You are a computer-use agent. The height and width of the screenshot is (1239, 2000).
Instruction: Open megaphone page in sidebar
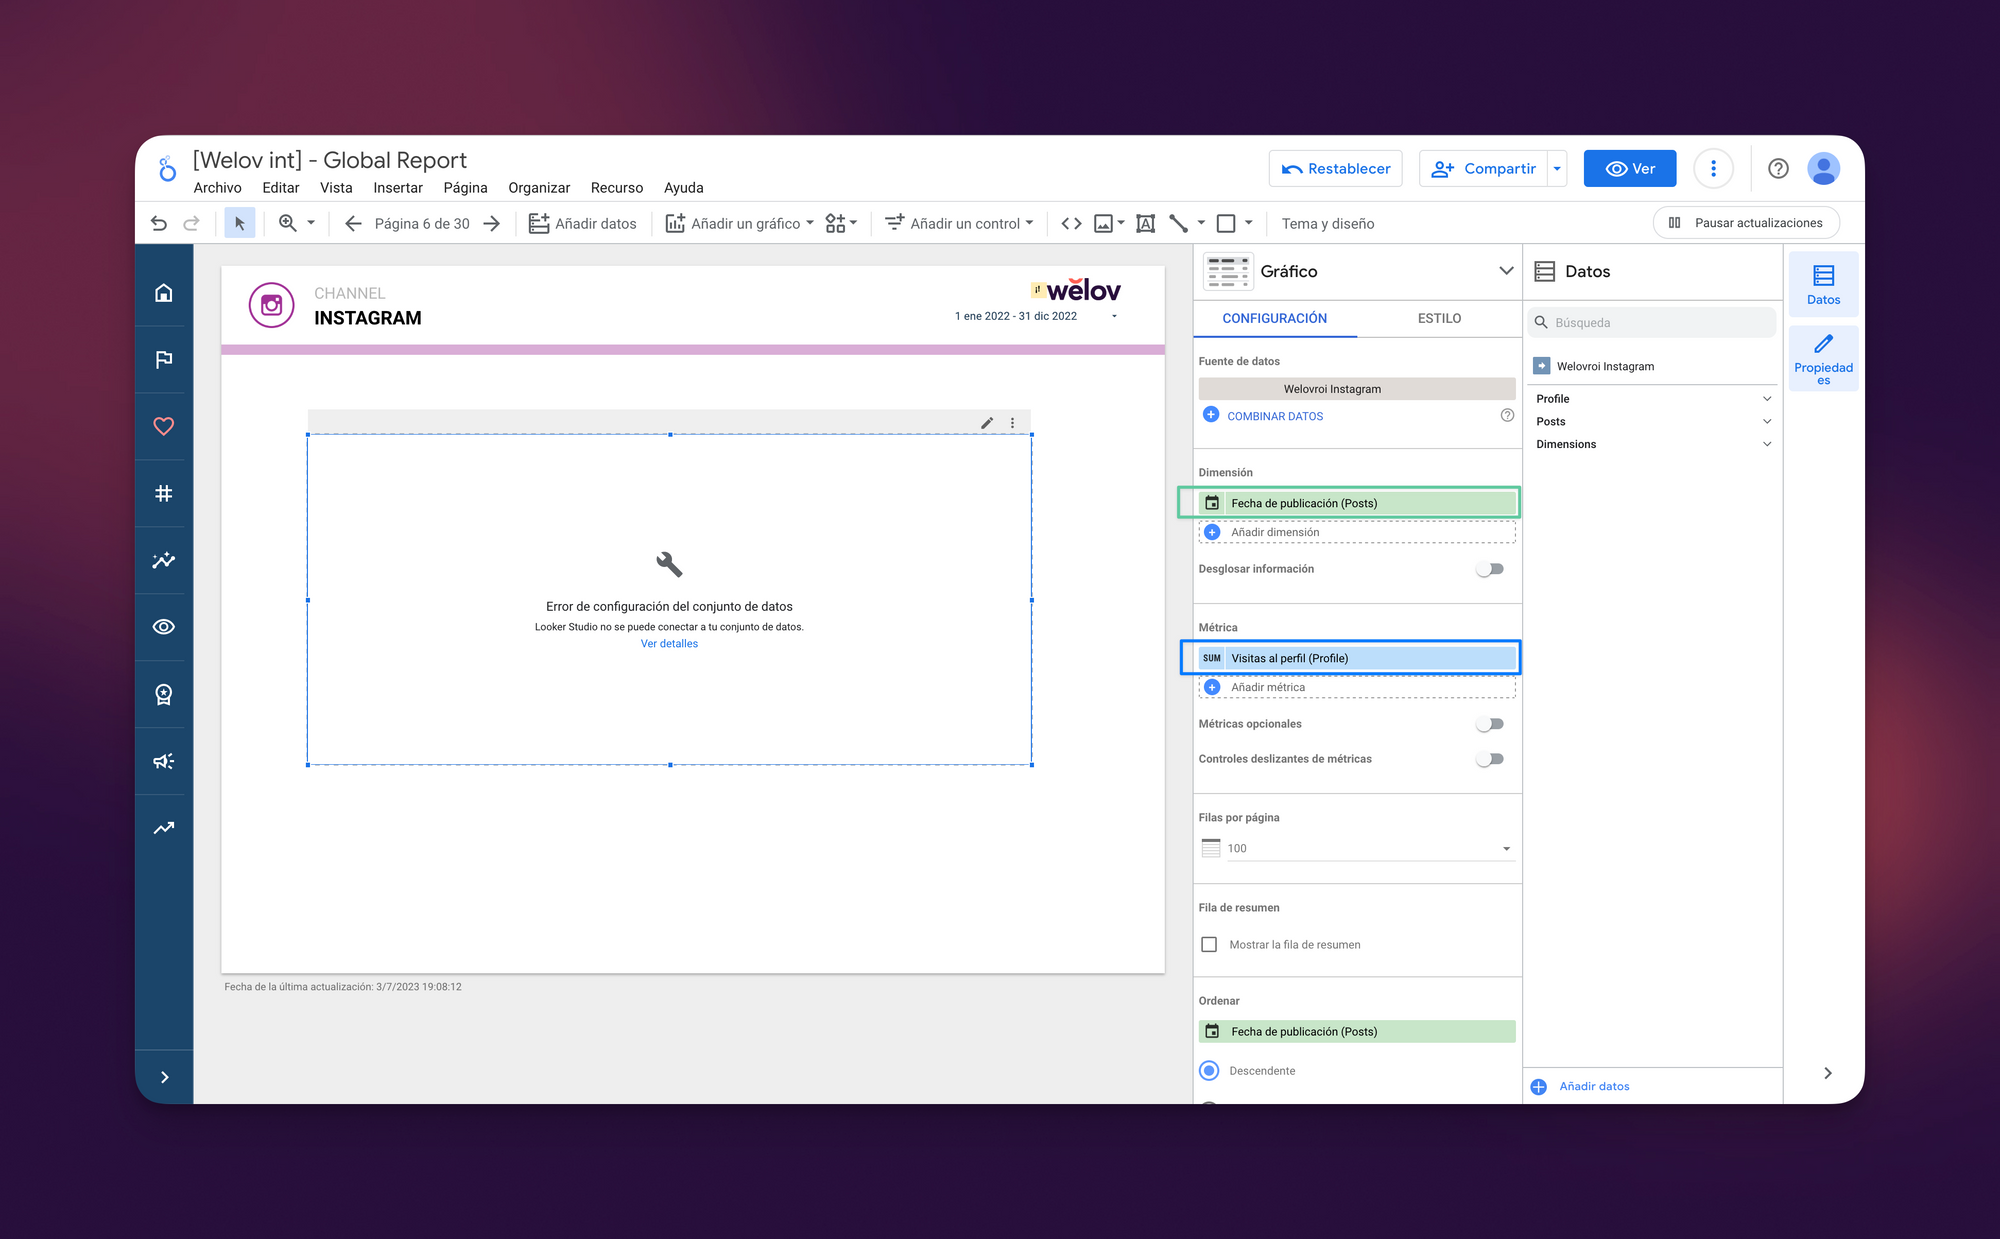pos(164,761)
